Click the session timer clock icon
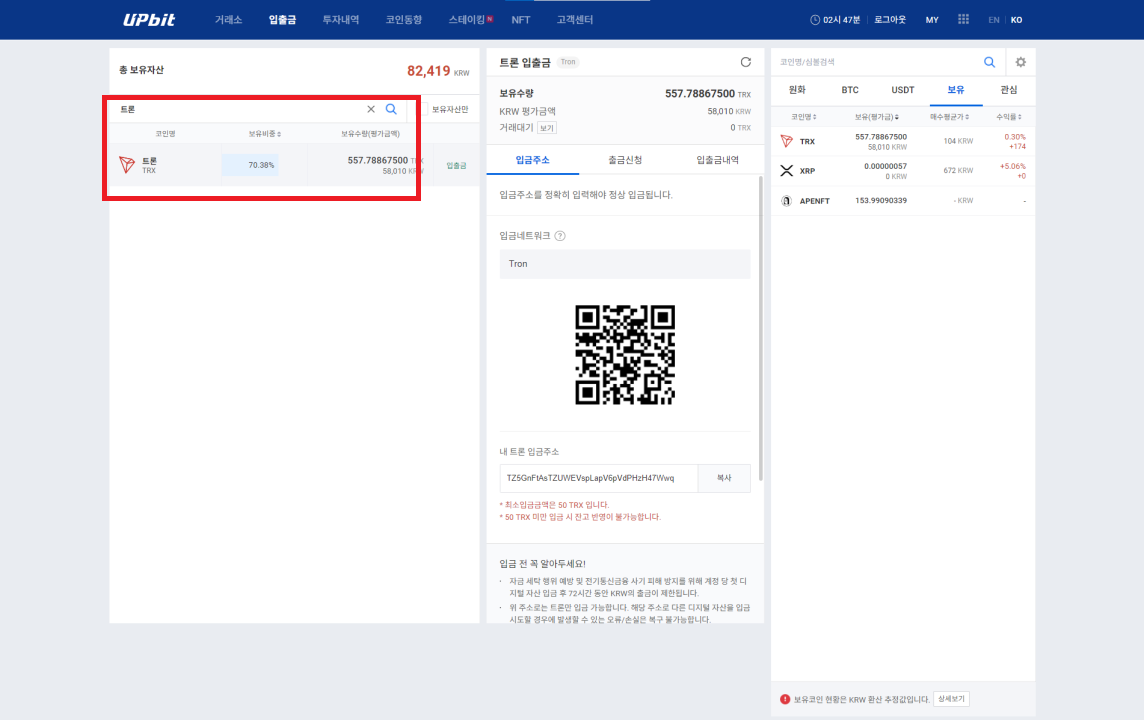1144x720 pixels. tap(815, 20)
